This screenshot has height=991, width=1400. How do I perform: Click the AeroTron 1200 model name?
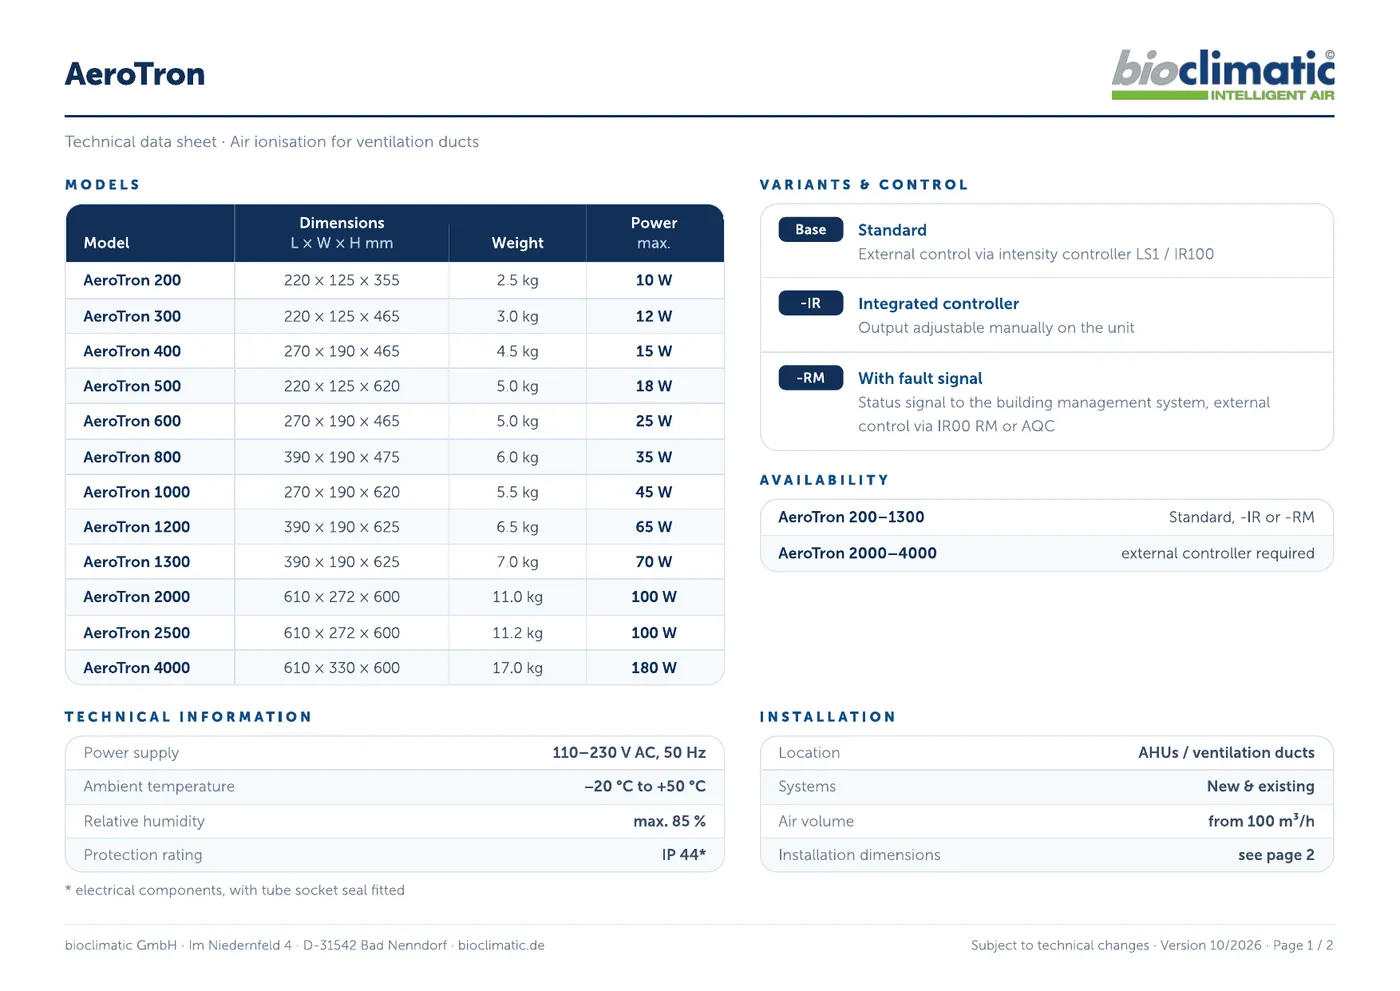[137, 527]
